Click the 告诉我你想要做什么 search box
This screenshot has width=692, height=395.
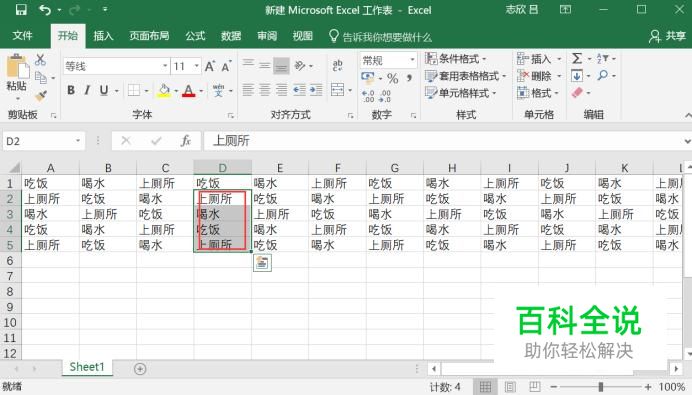[x=380, y=36]
